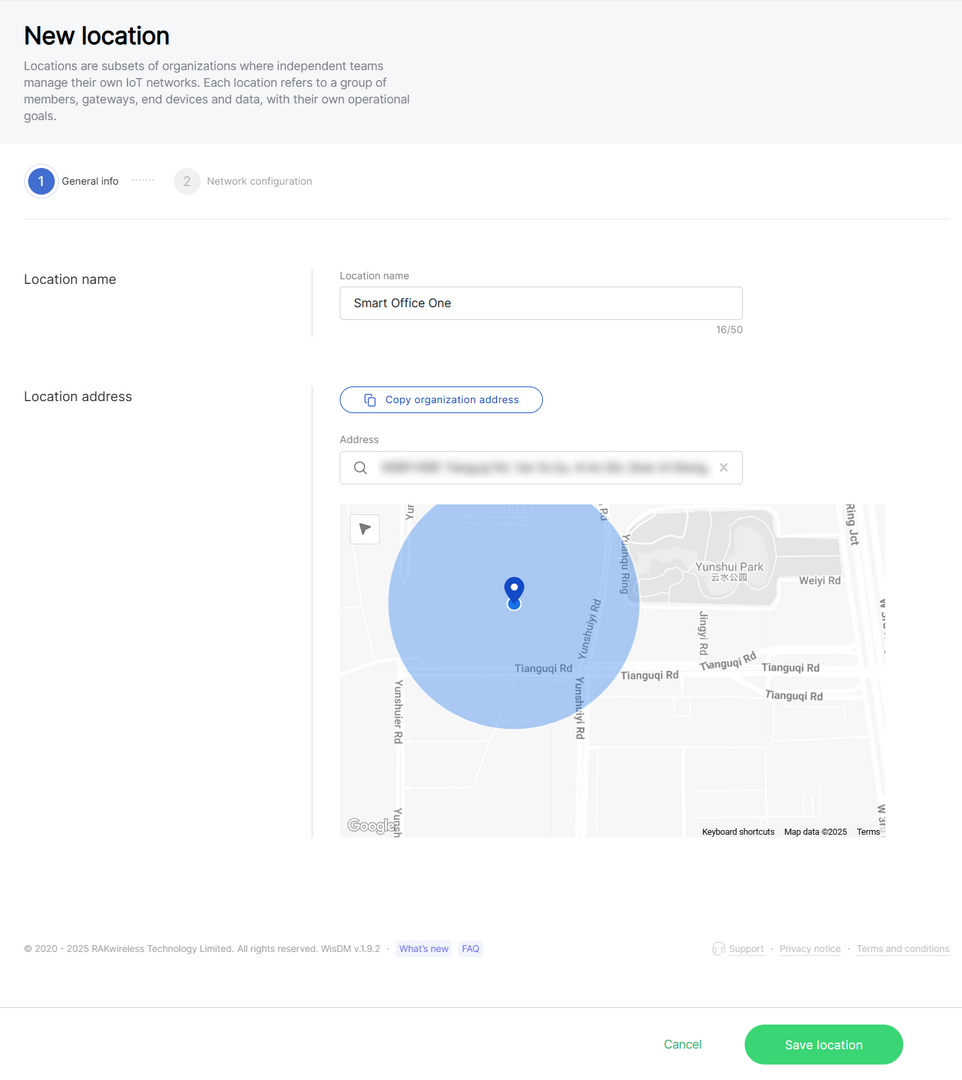
Task: Click the magnifier icon in the Address field
Action: click(360, 467)
